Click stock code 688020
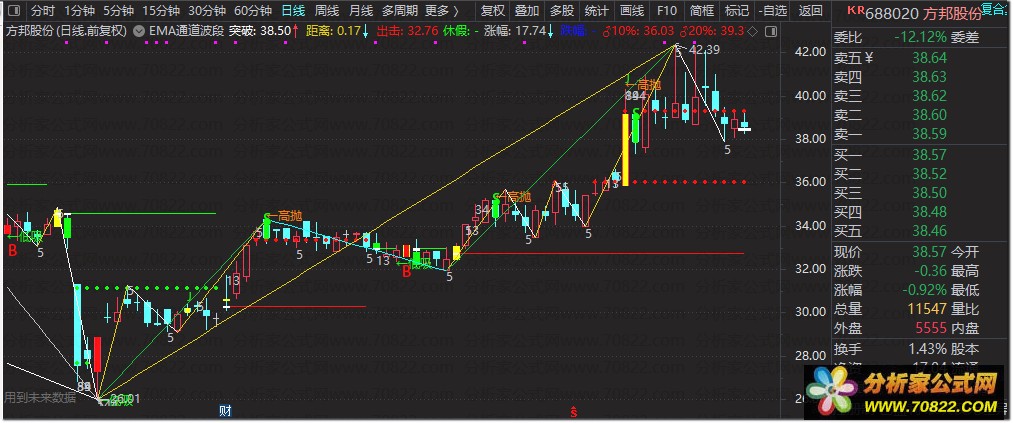The height and width of the screenshot is (423, 1014). click(892, 12)
